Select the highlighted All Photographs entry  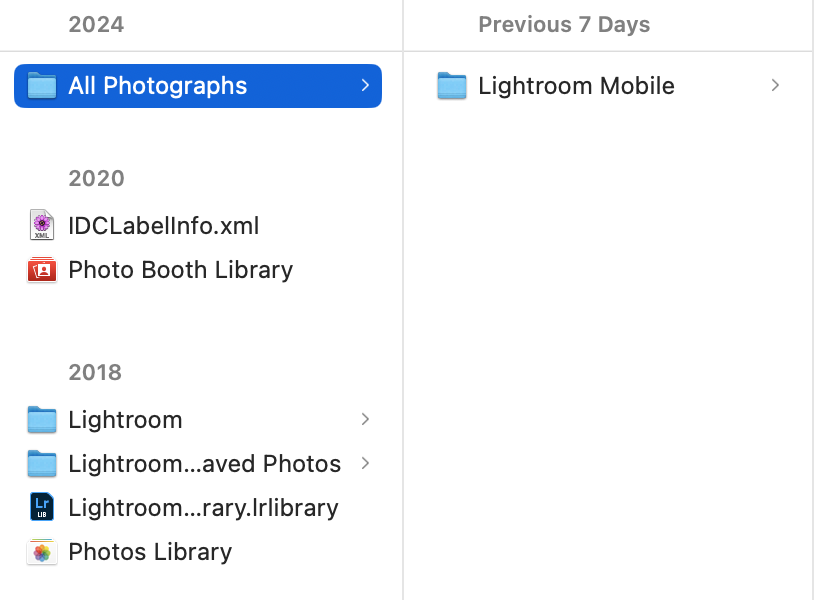[x=156, y=86]
